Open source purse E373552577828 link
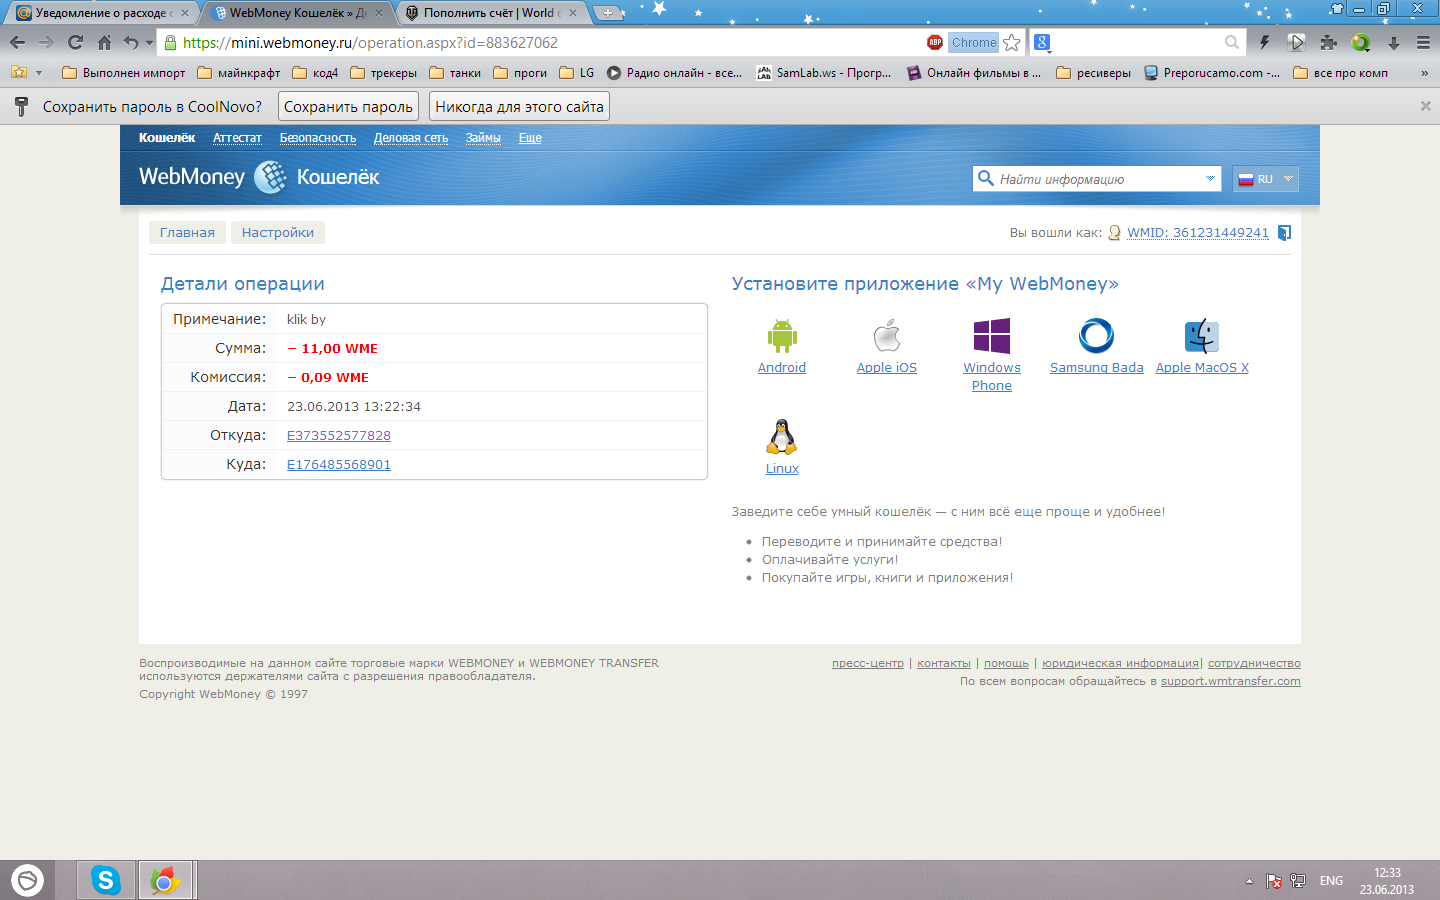Viewport: 1440px width, 900px height. 339,436
